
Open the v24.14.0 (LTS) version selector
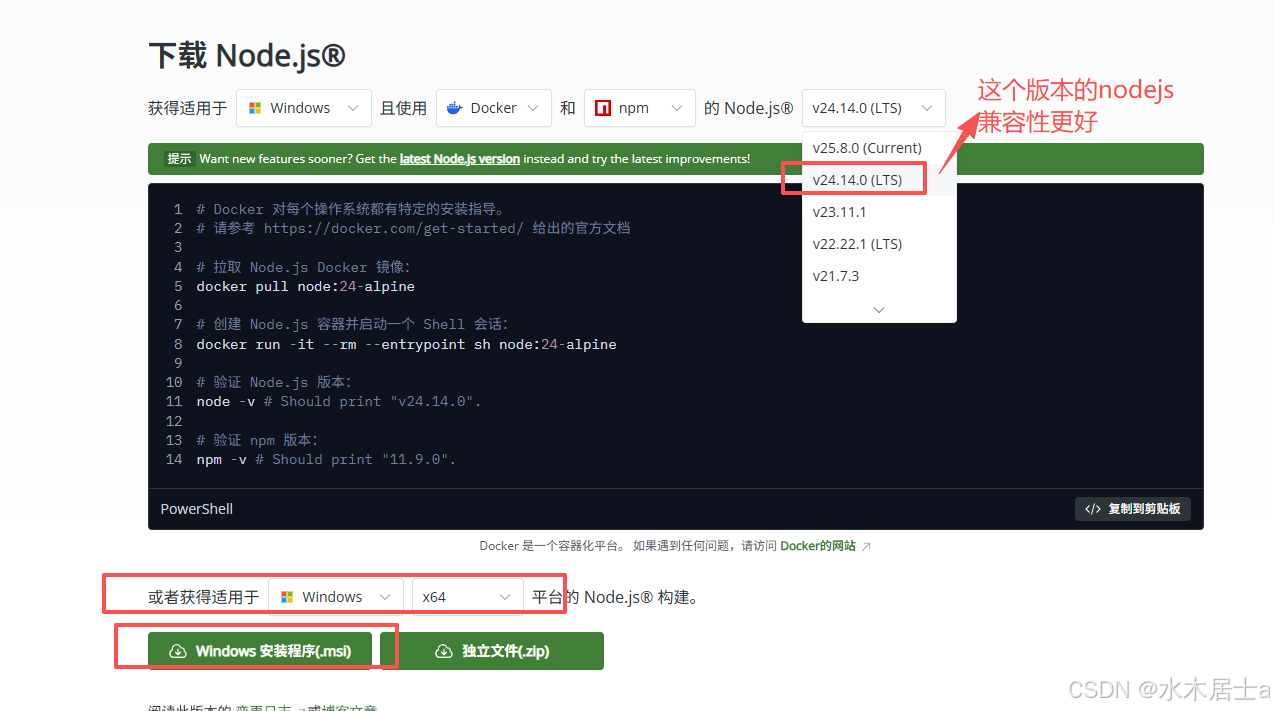(x=873, y=108)
